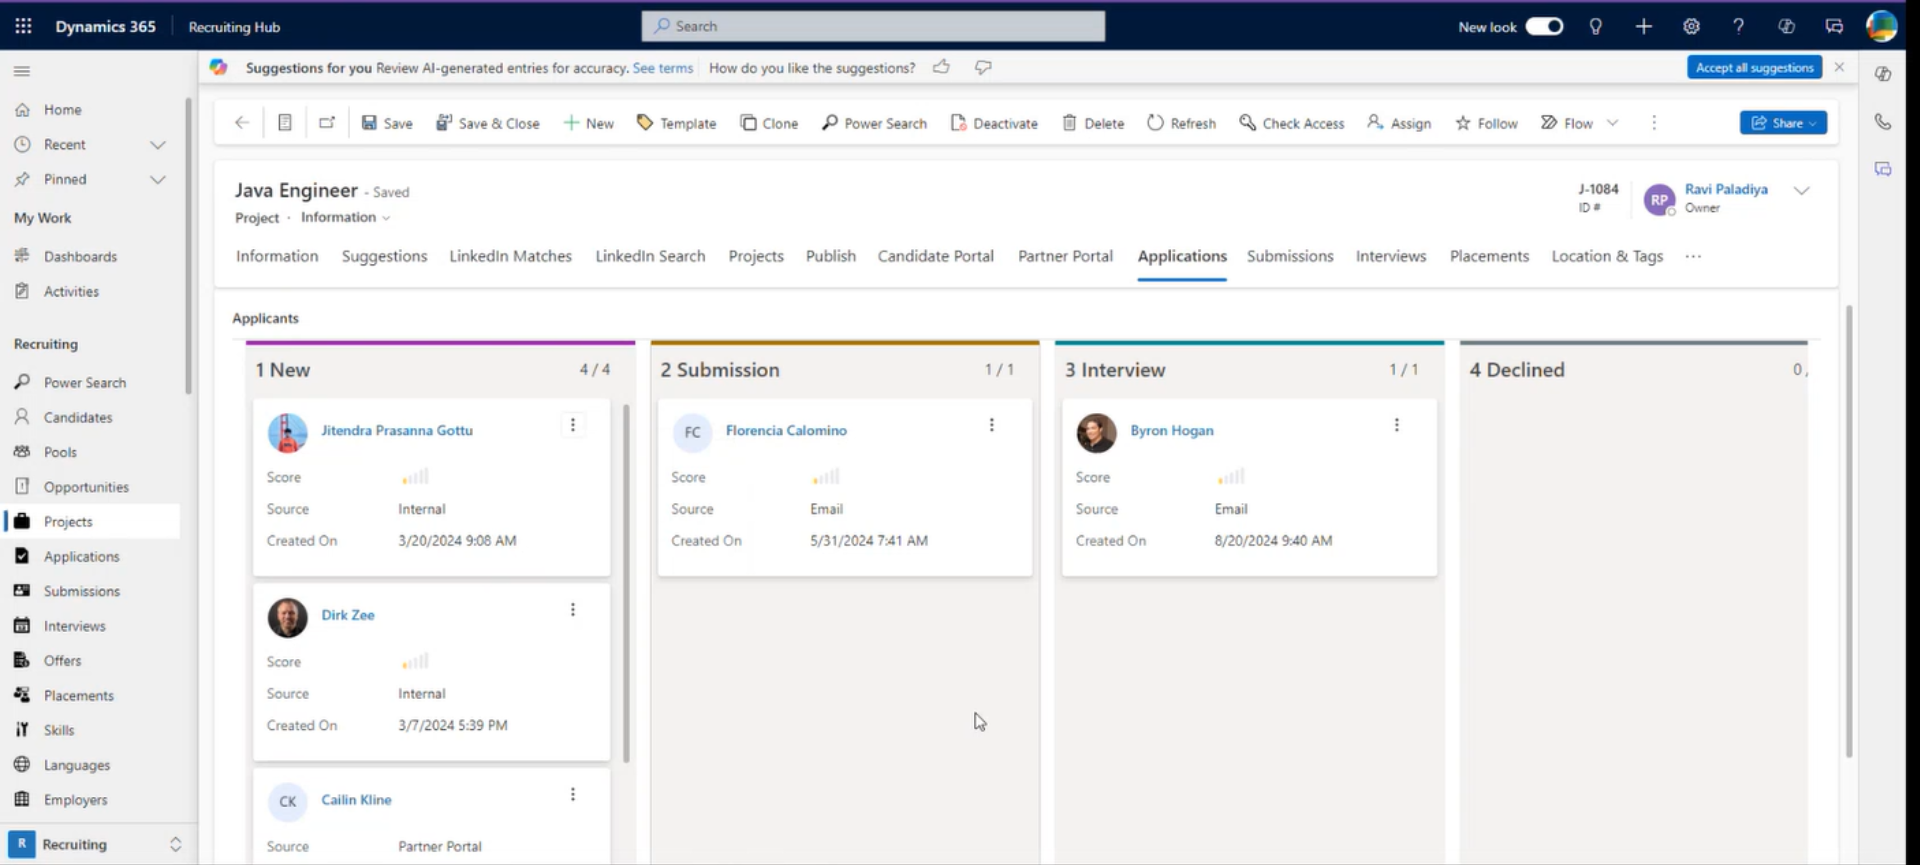Open Power Search in the sidebar
Viewport: 1920px width, 865px height.
[85, 383]
